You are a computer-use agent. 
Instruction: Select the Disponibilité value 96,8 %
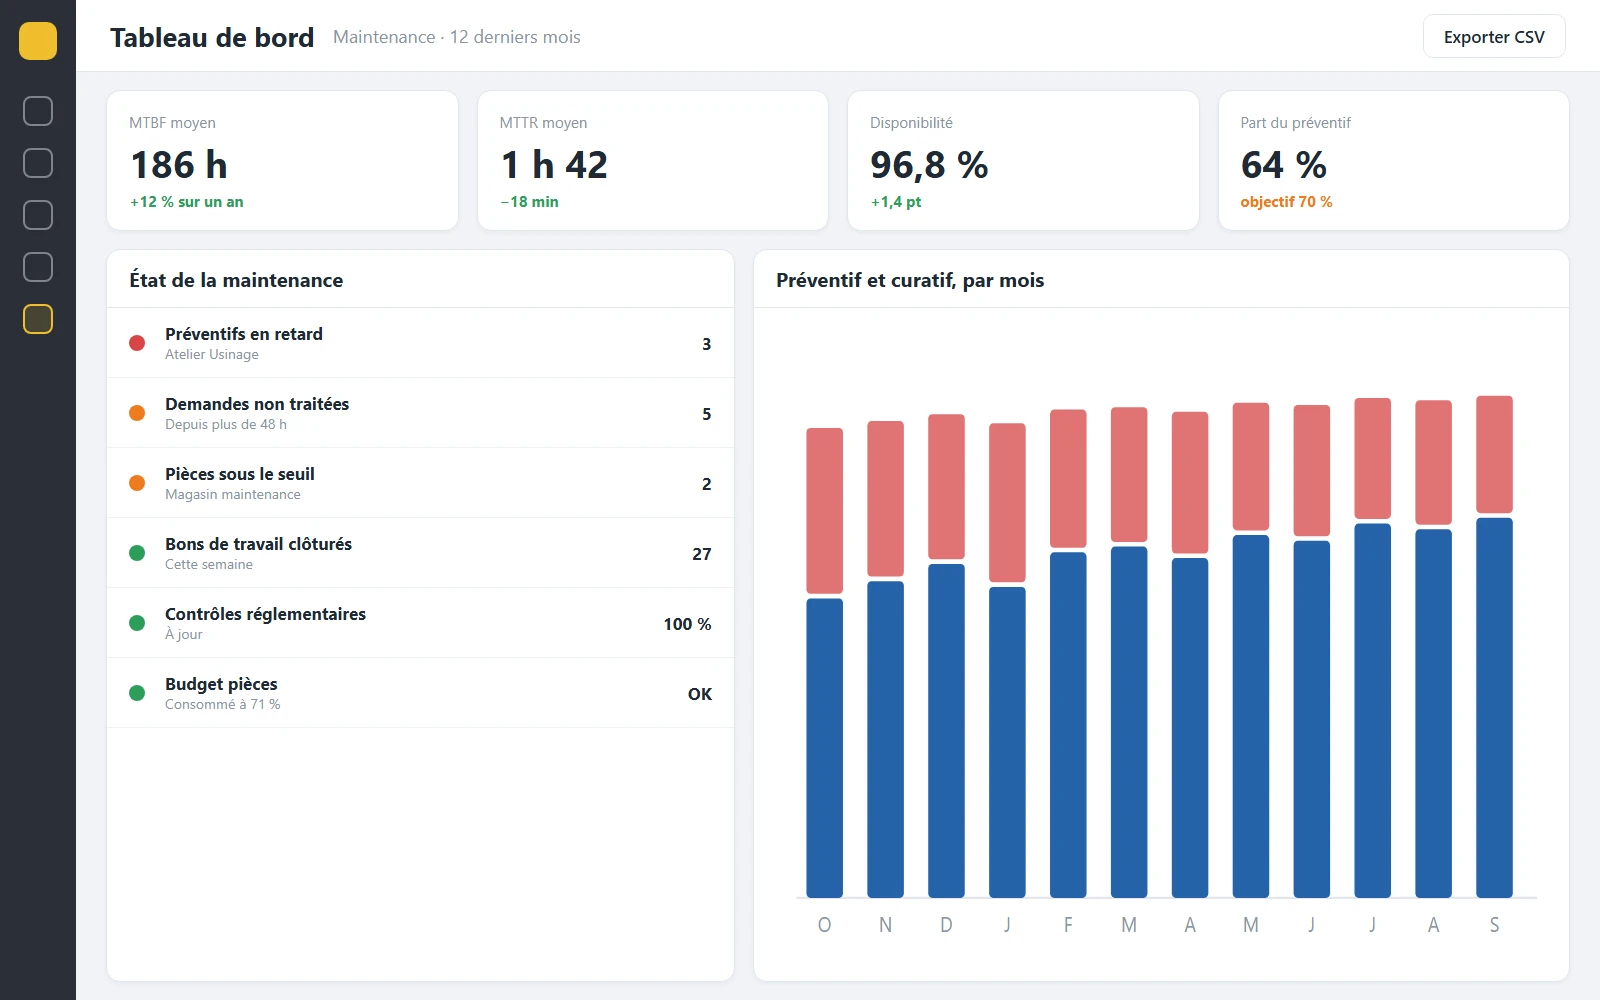click(x=929, y=165)
